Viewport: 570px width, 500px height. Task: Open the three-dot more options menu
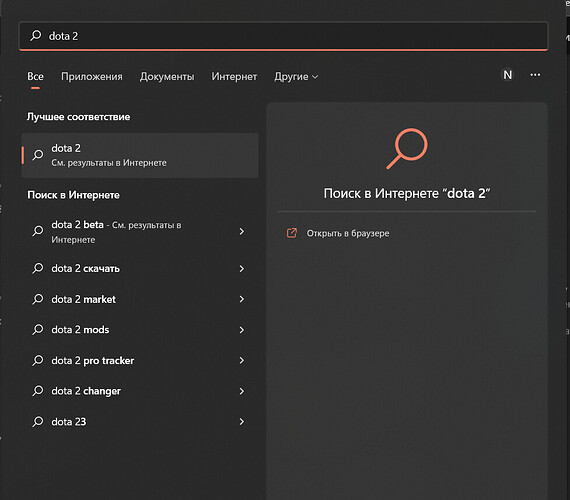[535, 75]
